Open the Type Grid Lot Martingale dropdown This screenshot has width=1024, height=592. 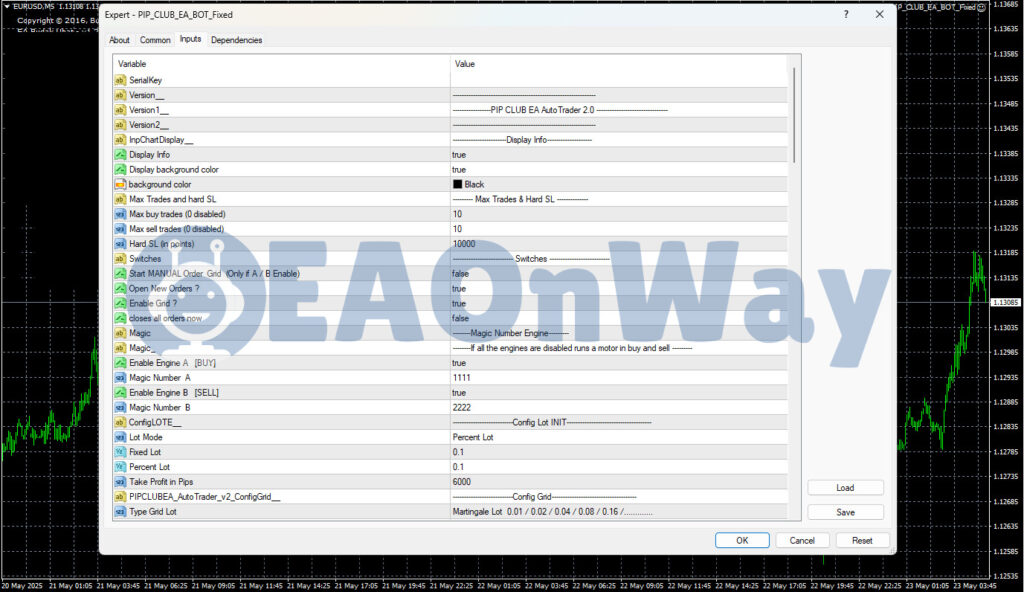tap(619, 512)
